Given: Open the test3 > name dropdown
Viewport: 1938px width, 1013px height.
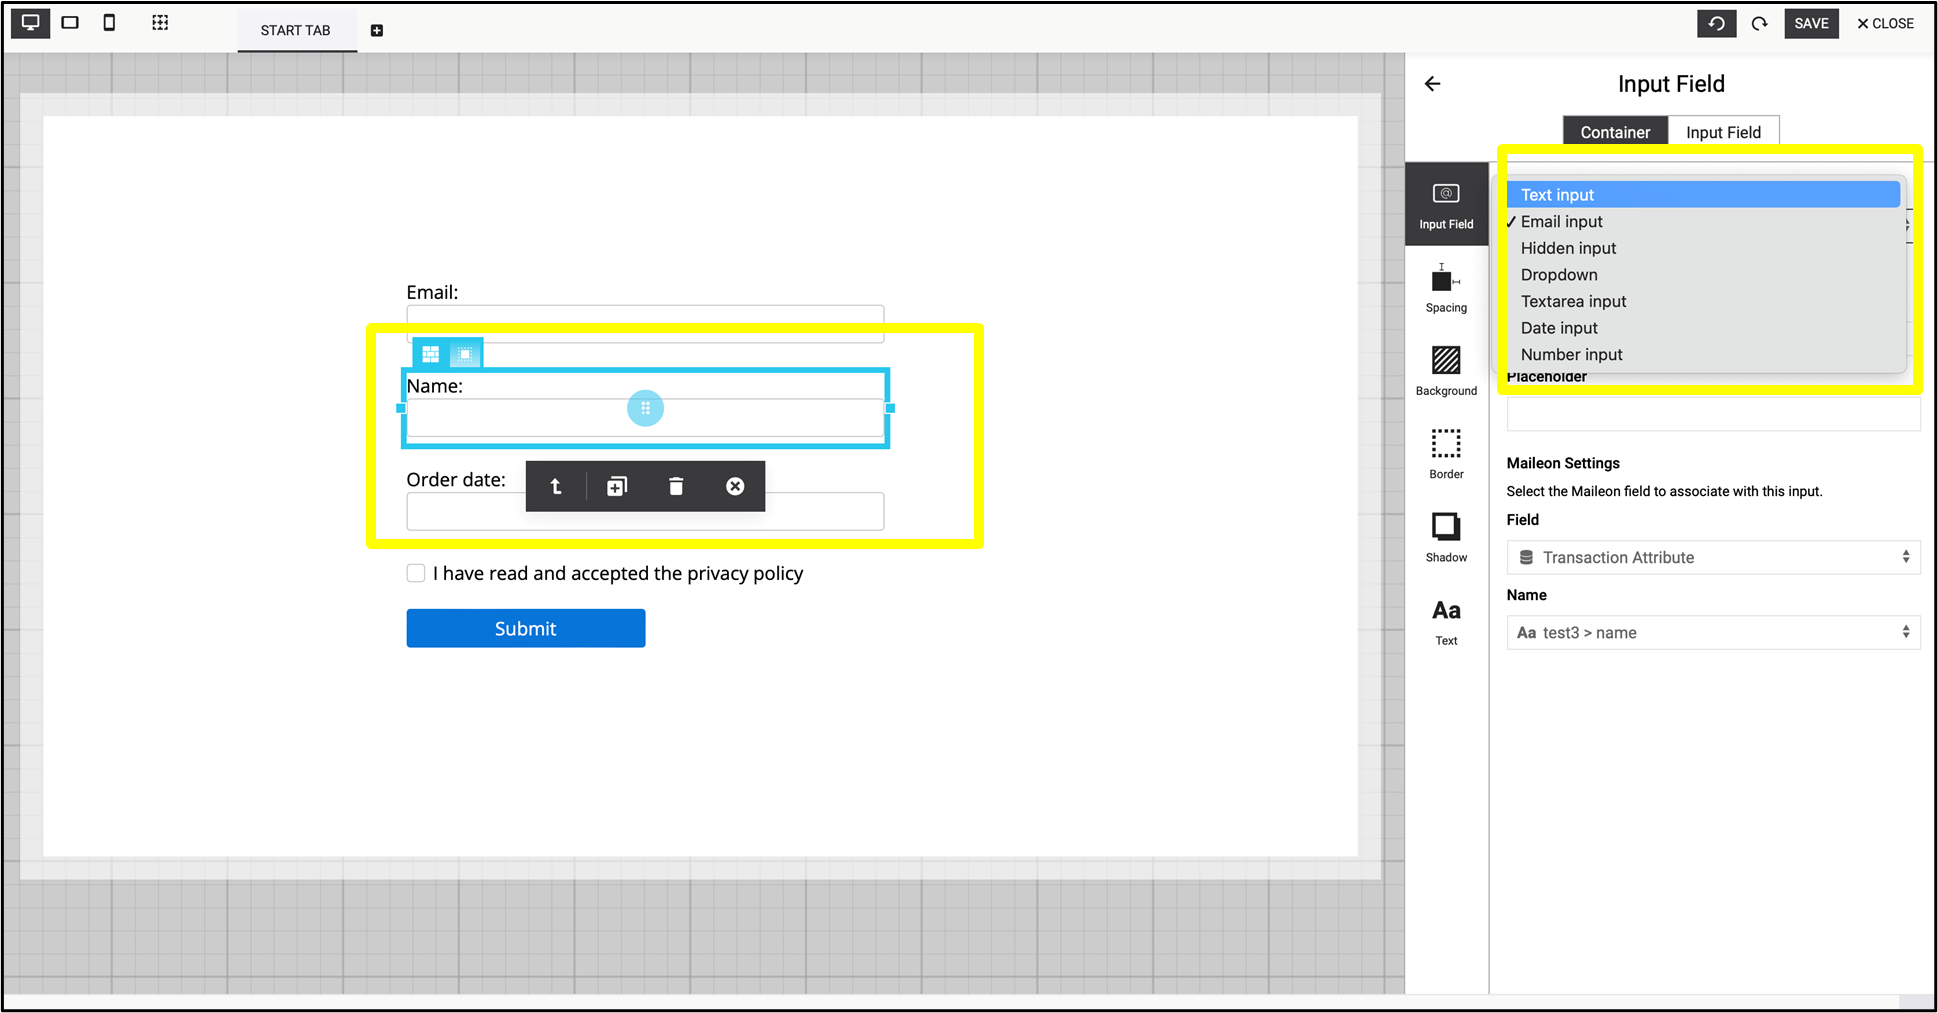Looking at the screenshot, I should tap(1713, 632).
